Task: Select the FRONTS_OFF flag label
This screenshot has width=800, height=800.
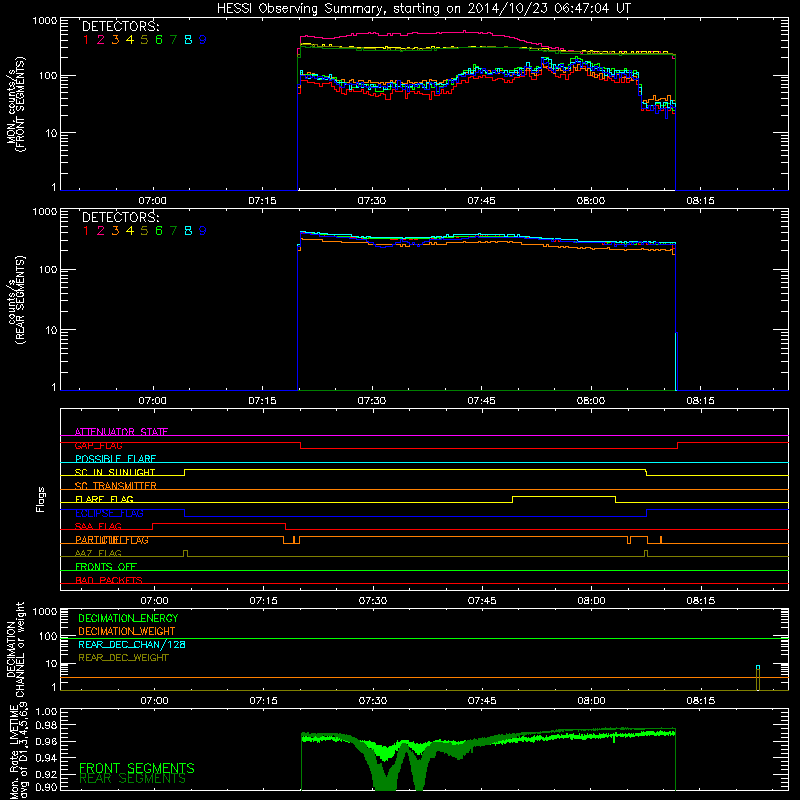Action: (x=106, y=567)
